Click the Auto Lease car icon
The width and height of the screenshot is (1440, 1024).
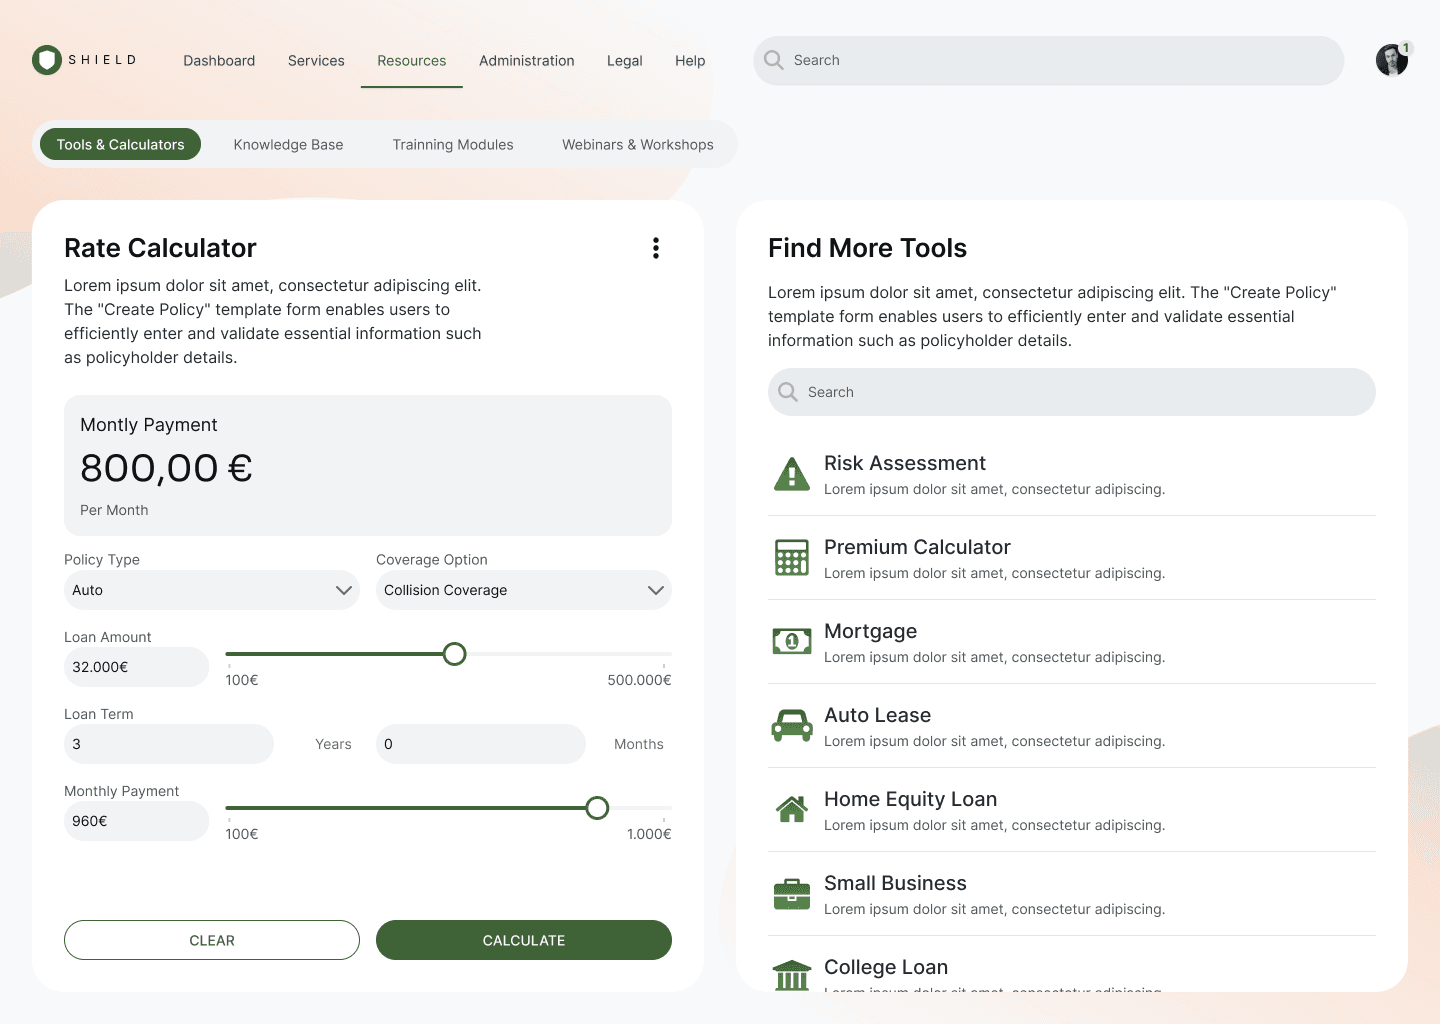(792, 726)
